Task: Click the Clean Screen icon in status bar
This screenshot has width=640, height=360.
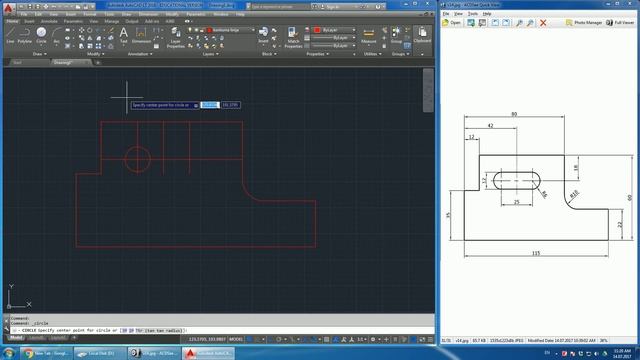Action: click(422, 339)
